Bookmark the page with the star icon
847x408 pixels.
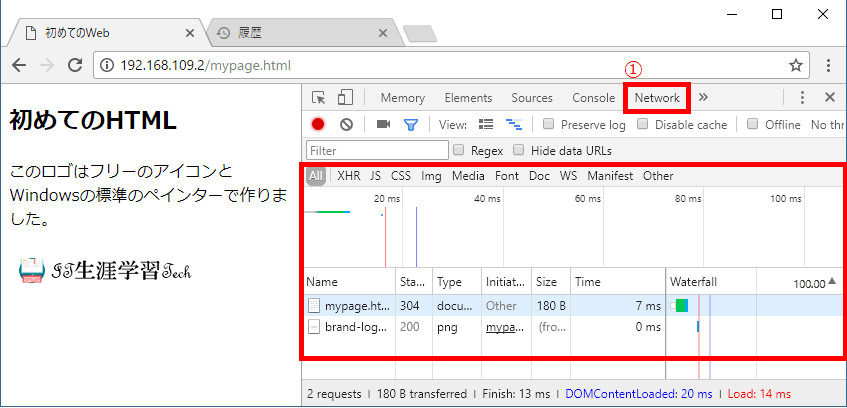tap(795, 66)
